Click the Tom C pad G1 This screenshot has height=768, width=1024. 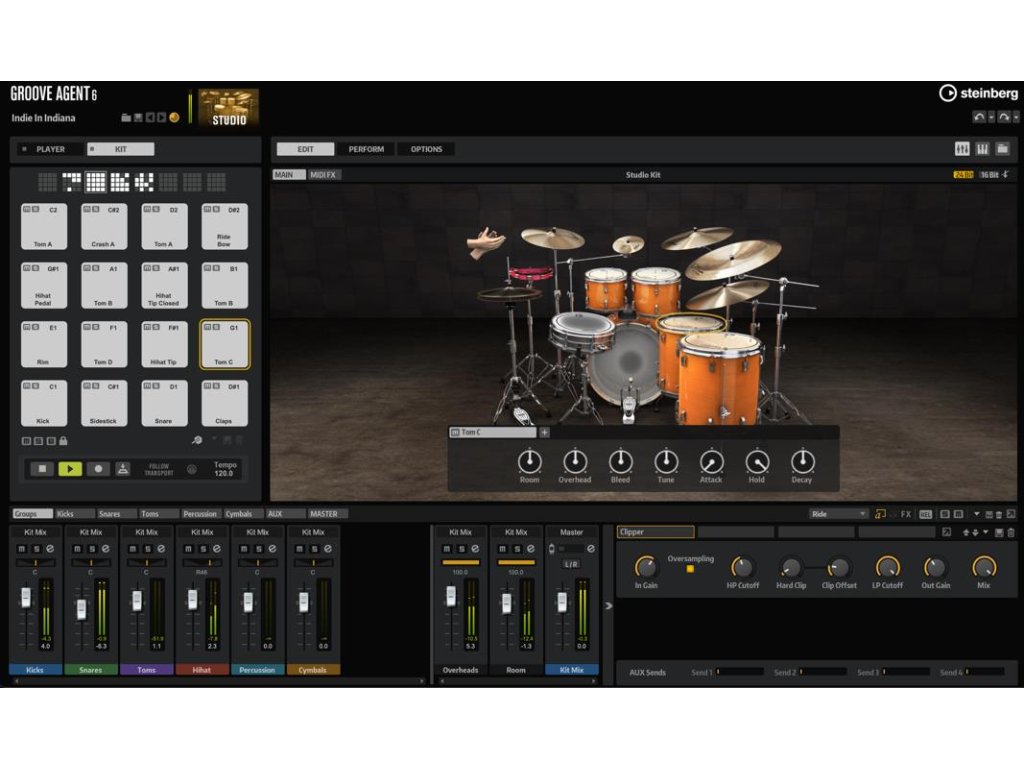pyautogui.click(x=224, y=344)
